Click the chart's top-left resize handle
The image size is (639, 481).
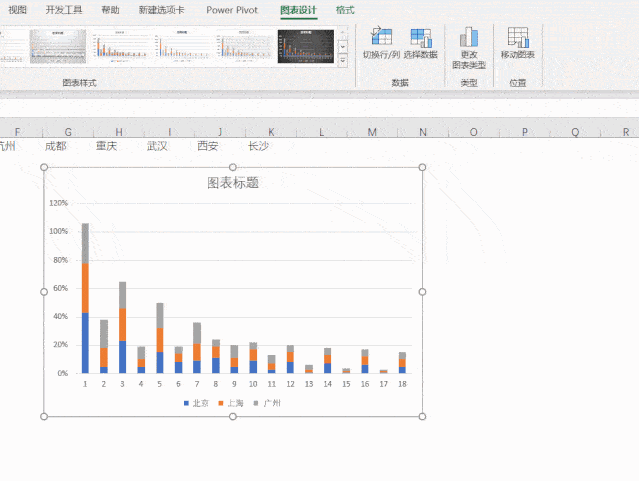(x=44, y=167)
